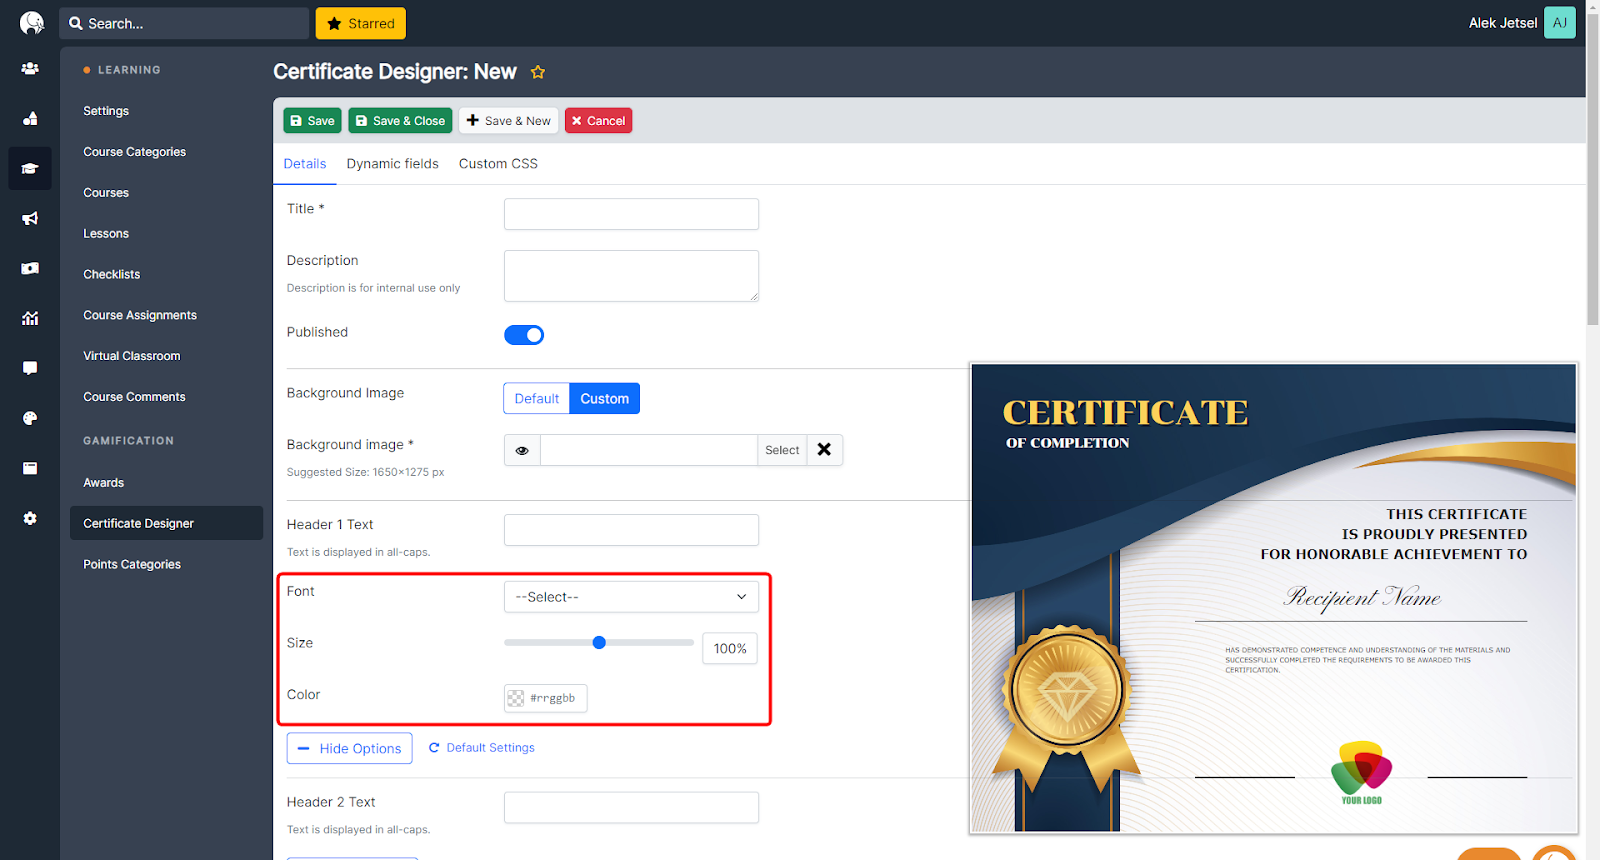Open Alek Jetsel user menu
Image resolution: width=1600 pixels, height=860 pixels.
coord(1503,23)
